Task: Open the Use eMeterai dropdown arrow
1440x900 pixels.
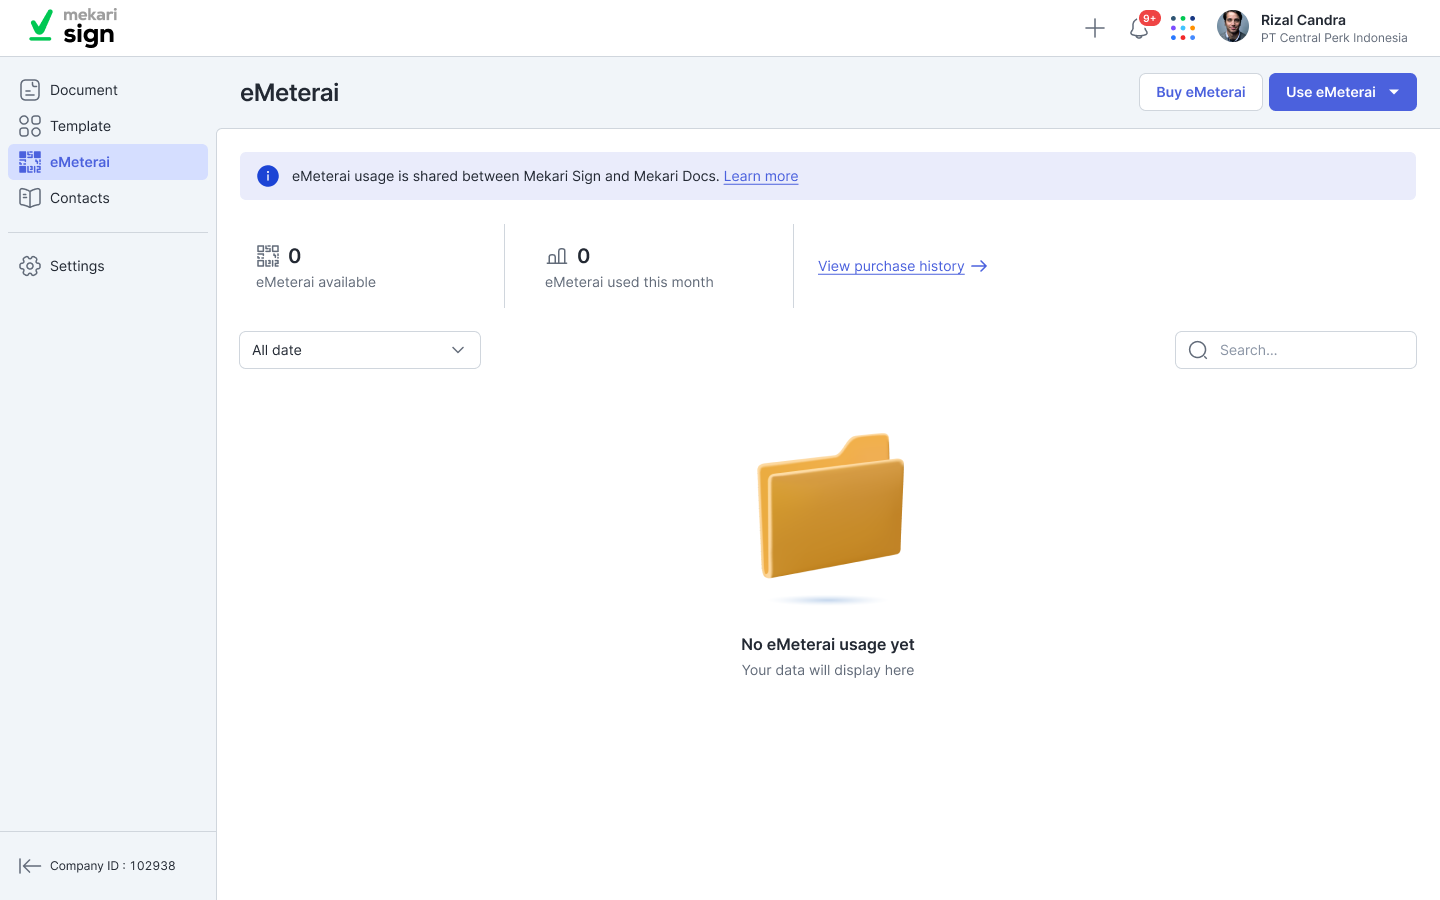Action: click(x=1395, y=92)
